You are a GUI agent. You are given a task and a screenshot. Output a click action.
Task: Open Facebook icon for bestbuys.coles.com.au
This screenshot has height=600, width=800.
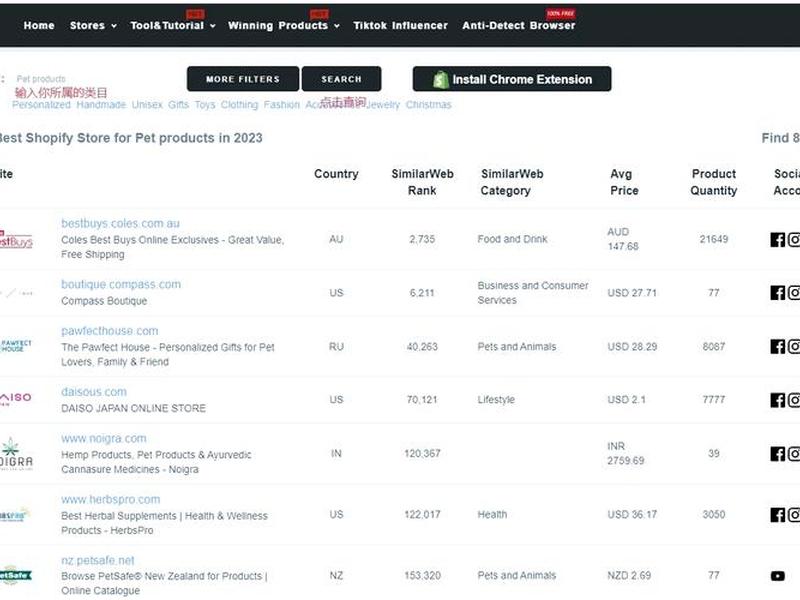click(x=778, y=239)
